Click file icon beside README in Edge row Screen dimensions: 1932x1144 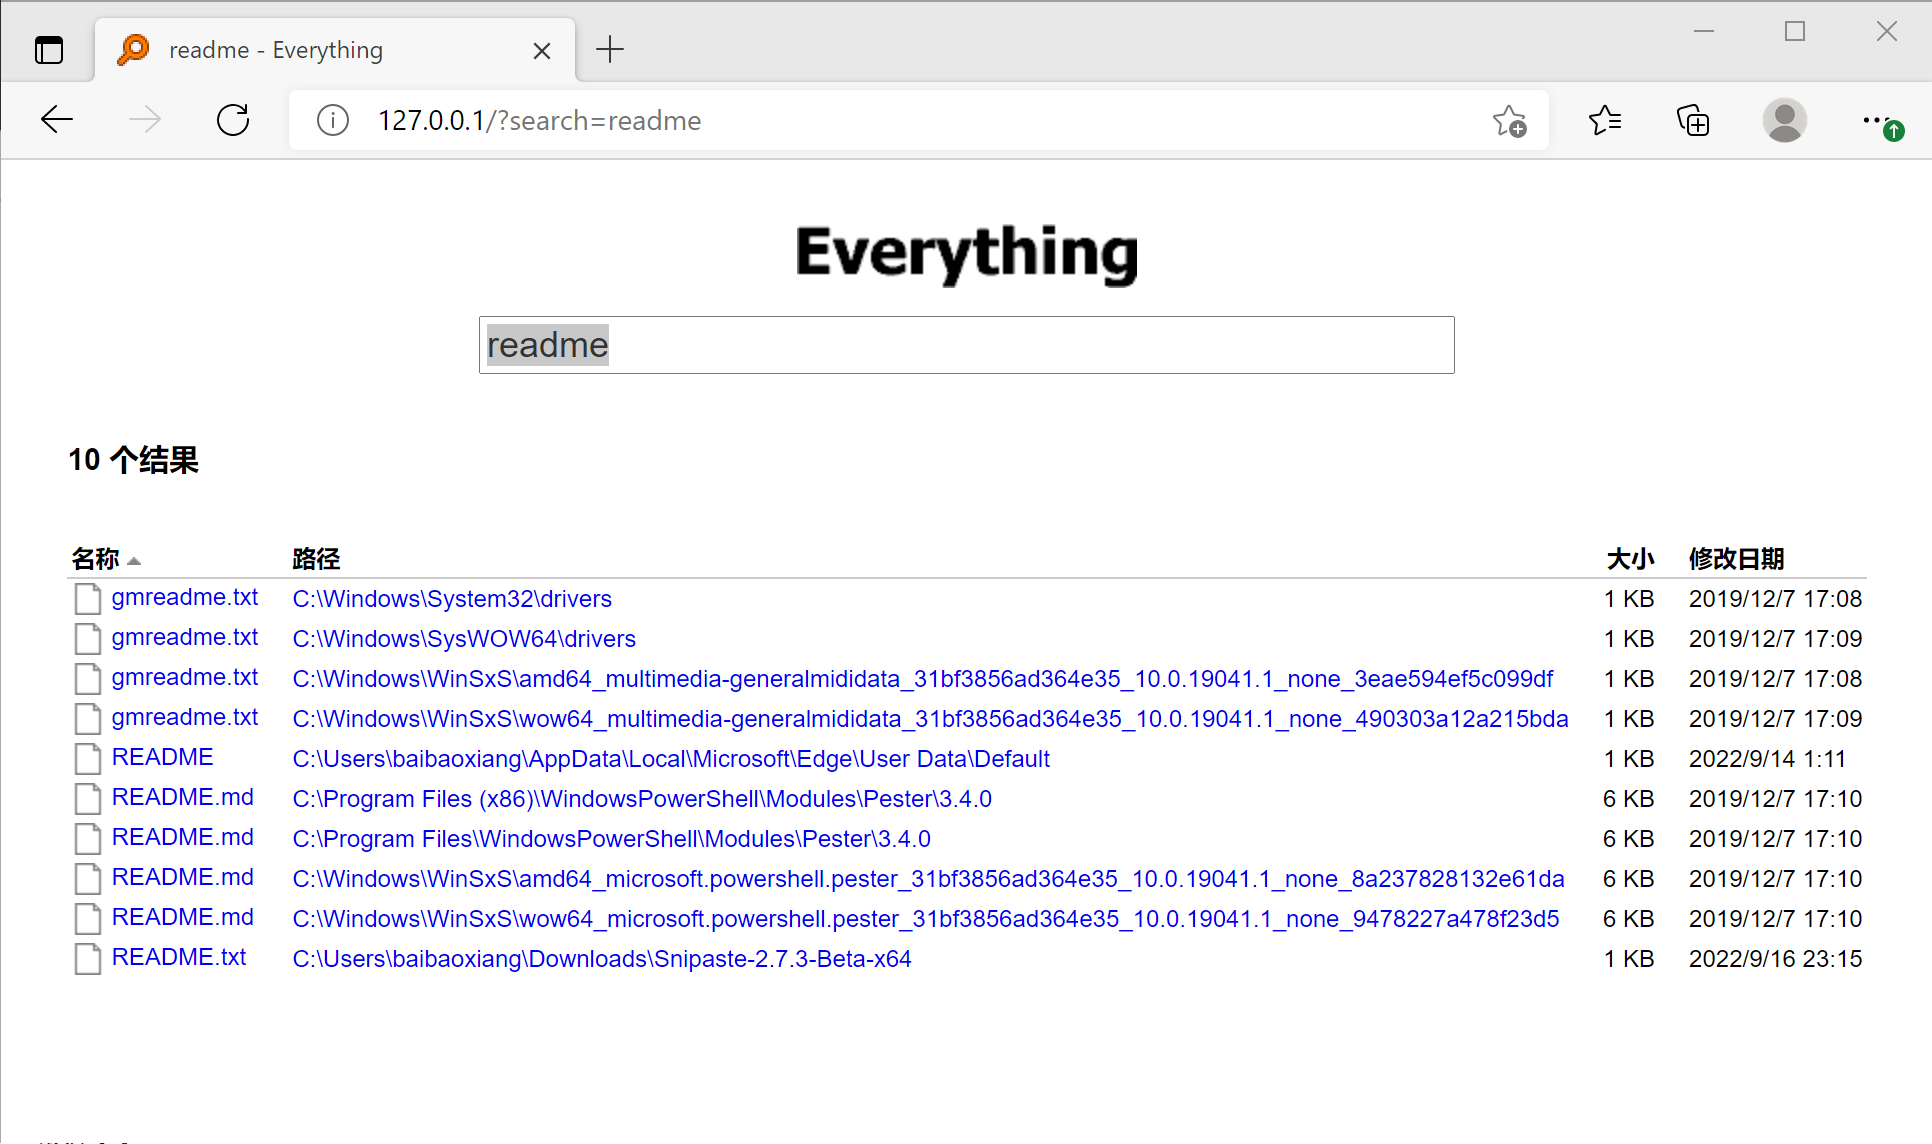88,759
